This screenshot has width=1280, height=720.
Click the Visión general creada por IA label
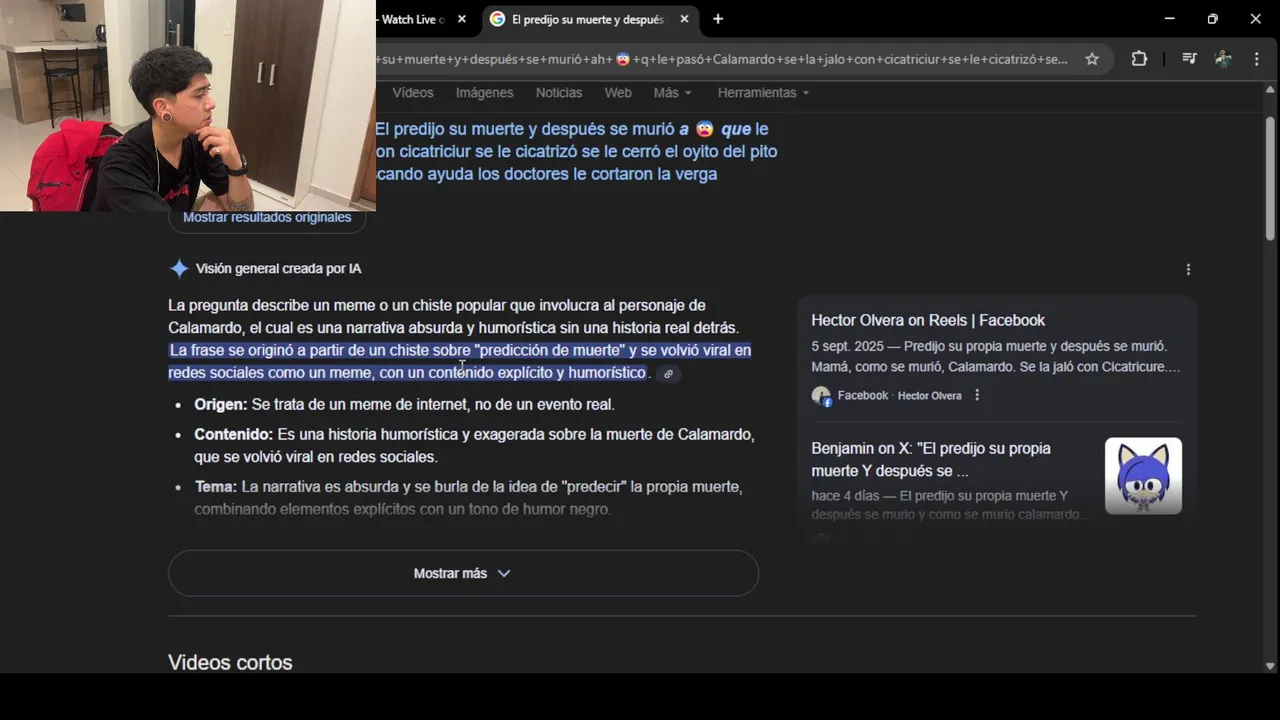pos(278,269)
